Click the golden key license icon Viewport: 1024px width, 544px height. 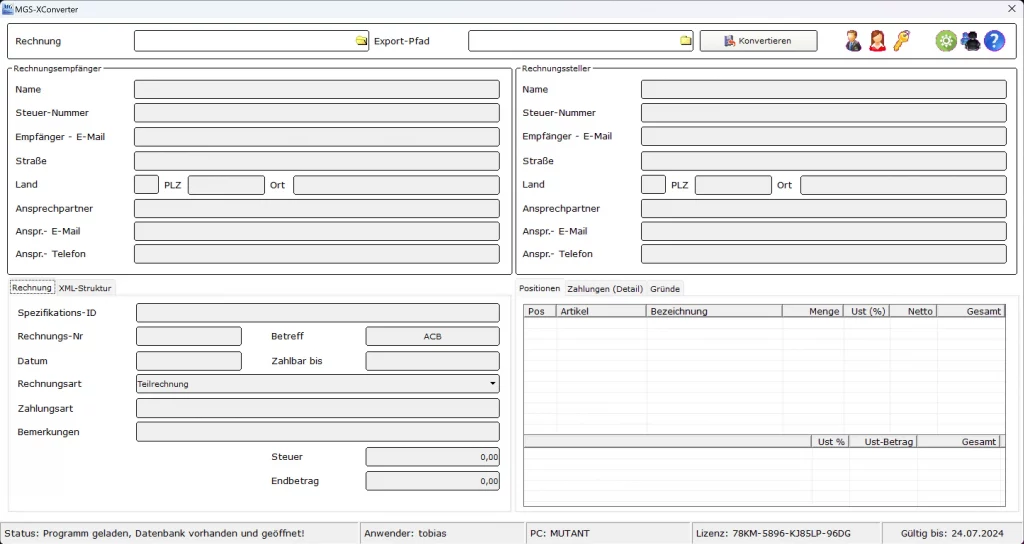point(901,41)
